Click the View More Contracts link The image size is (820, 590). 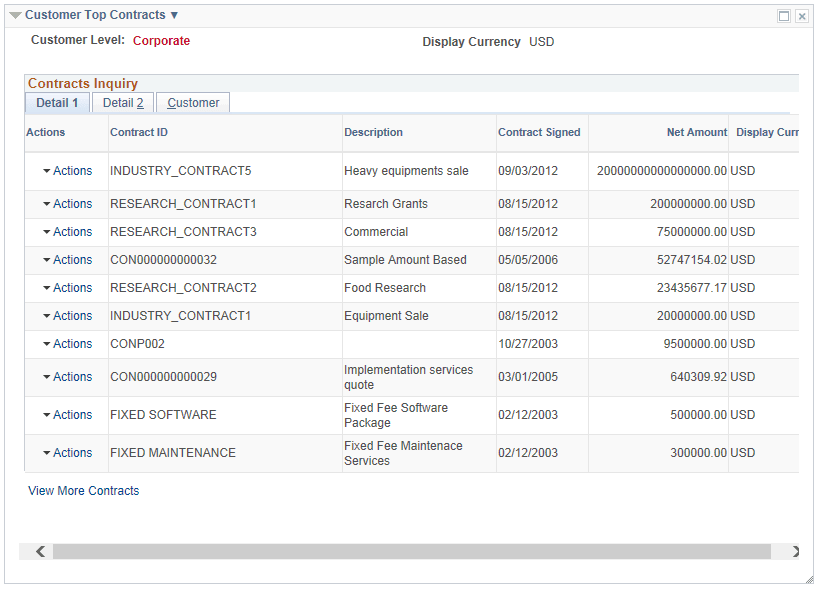pos(83,490)
